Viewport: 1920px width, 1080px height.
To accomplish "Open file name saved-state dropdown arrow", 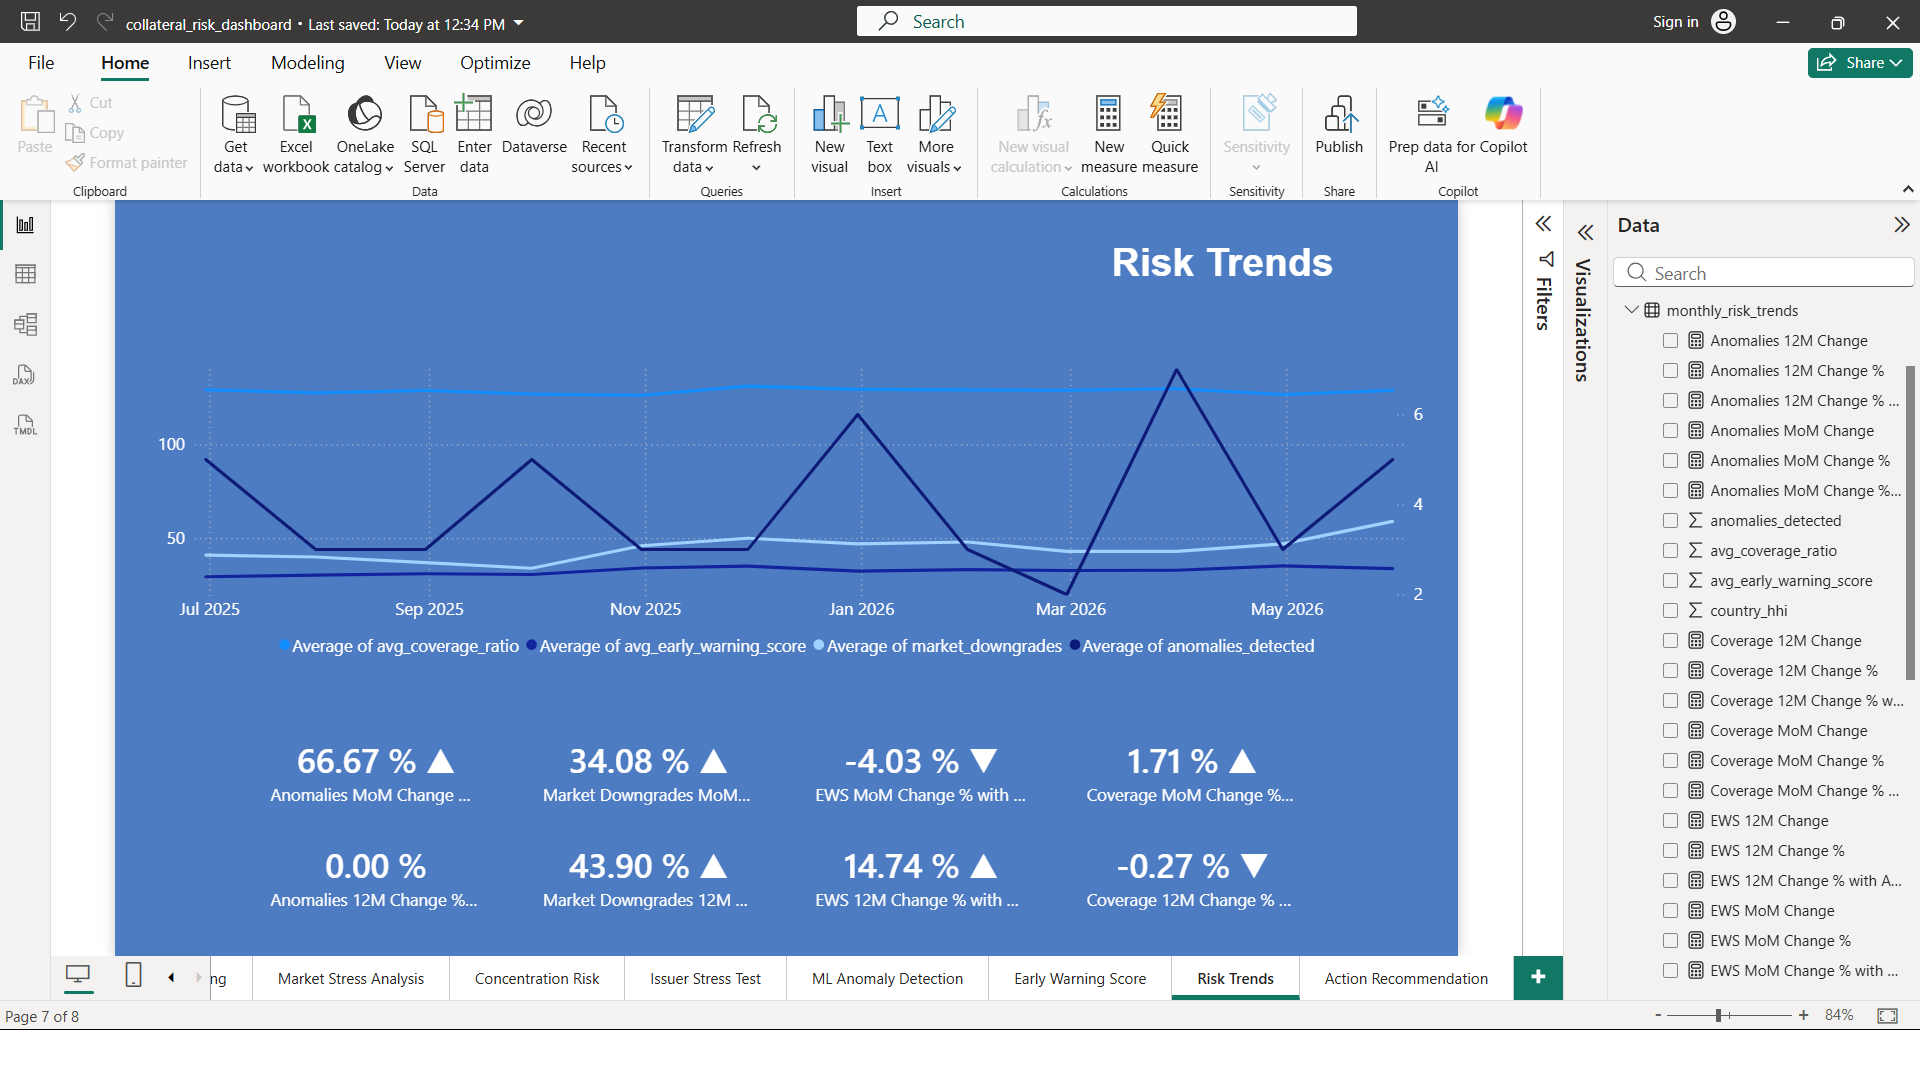I will click(x=519, y=23).
